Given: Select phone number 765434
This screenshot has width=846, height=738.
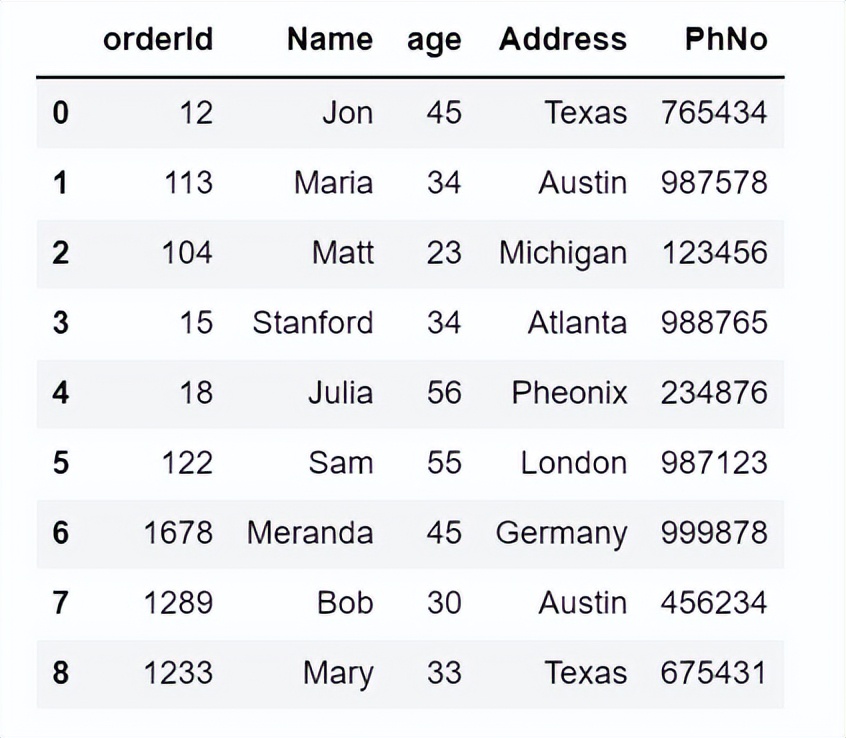Looking at the screenshot, I should click(714, 113).
